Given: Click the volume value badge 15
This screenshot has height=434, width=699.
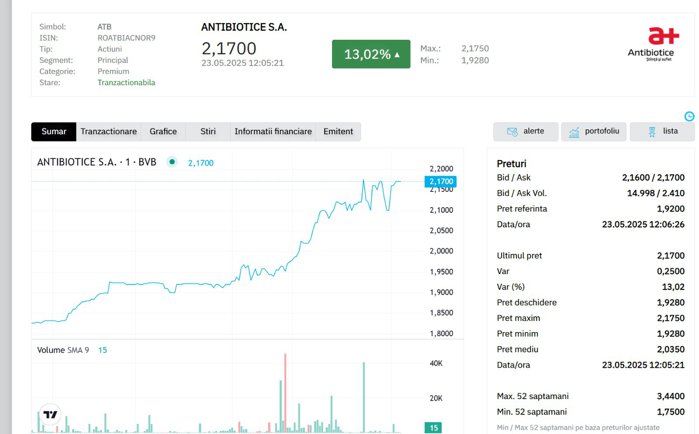Looking at the screenshot, I should (433, 428).
